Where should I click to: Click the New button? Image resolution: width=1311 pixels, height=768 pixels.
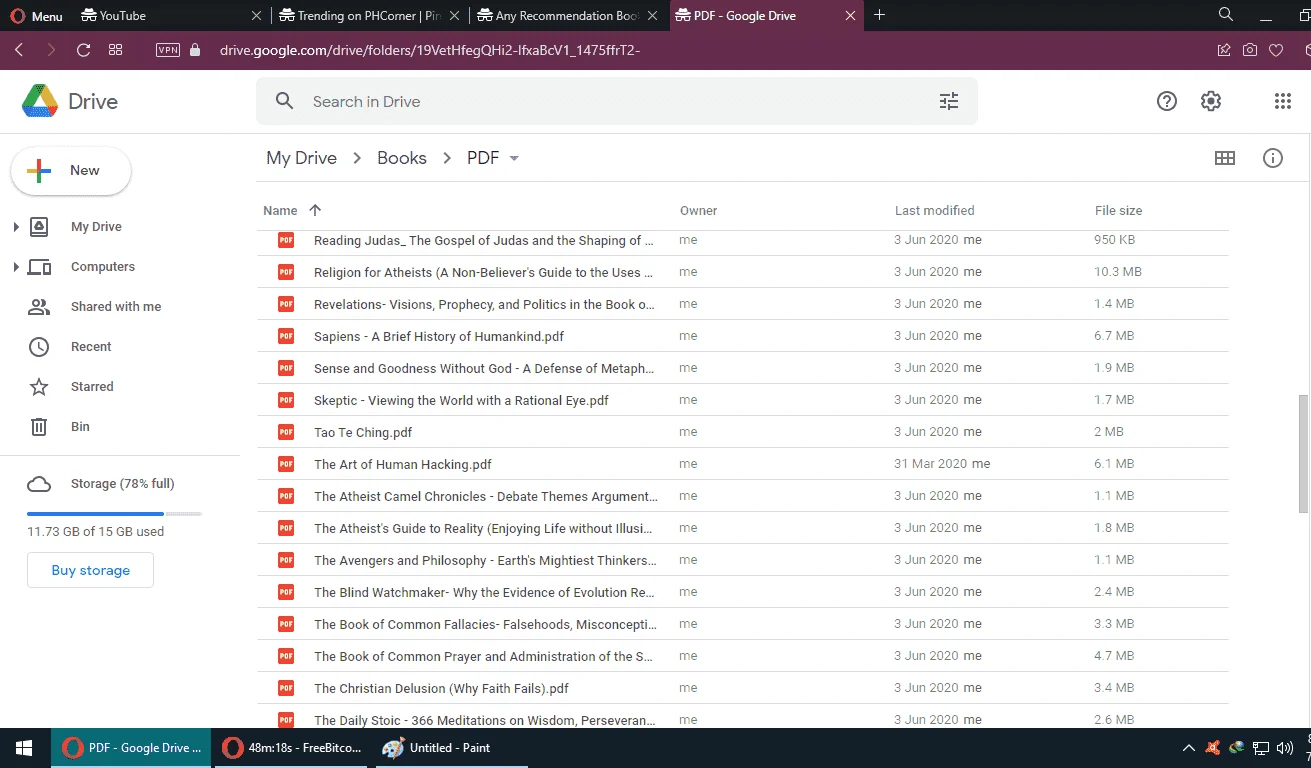71,171
